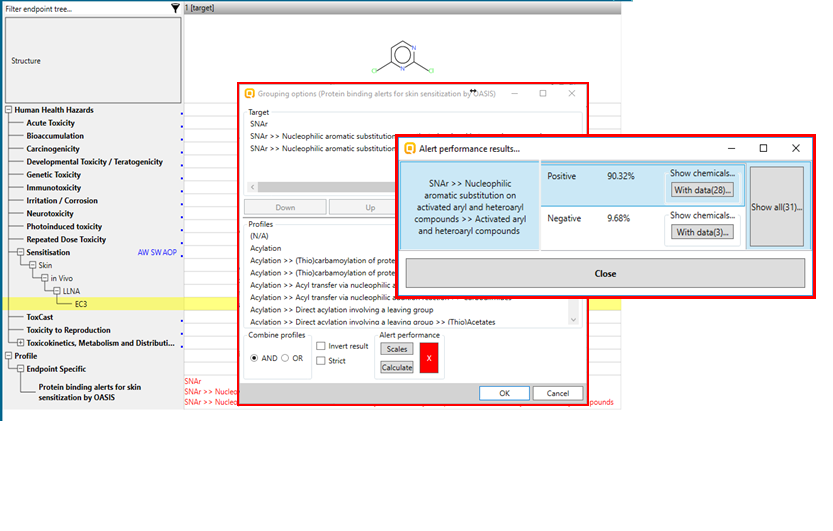This screenshot has width=833, height=531.
Task: Click the Down button
Action: point(285,207)
